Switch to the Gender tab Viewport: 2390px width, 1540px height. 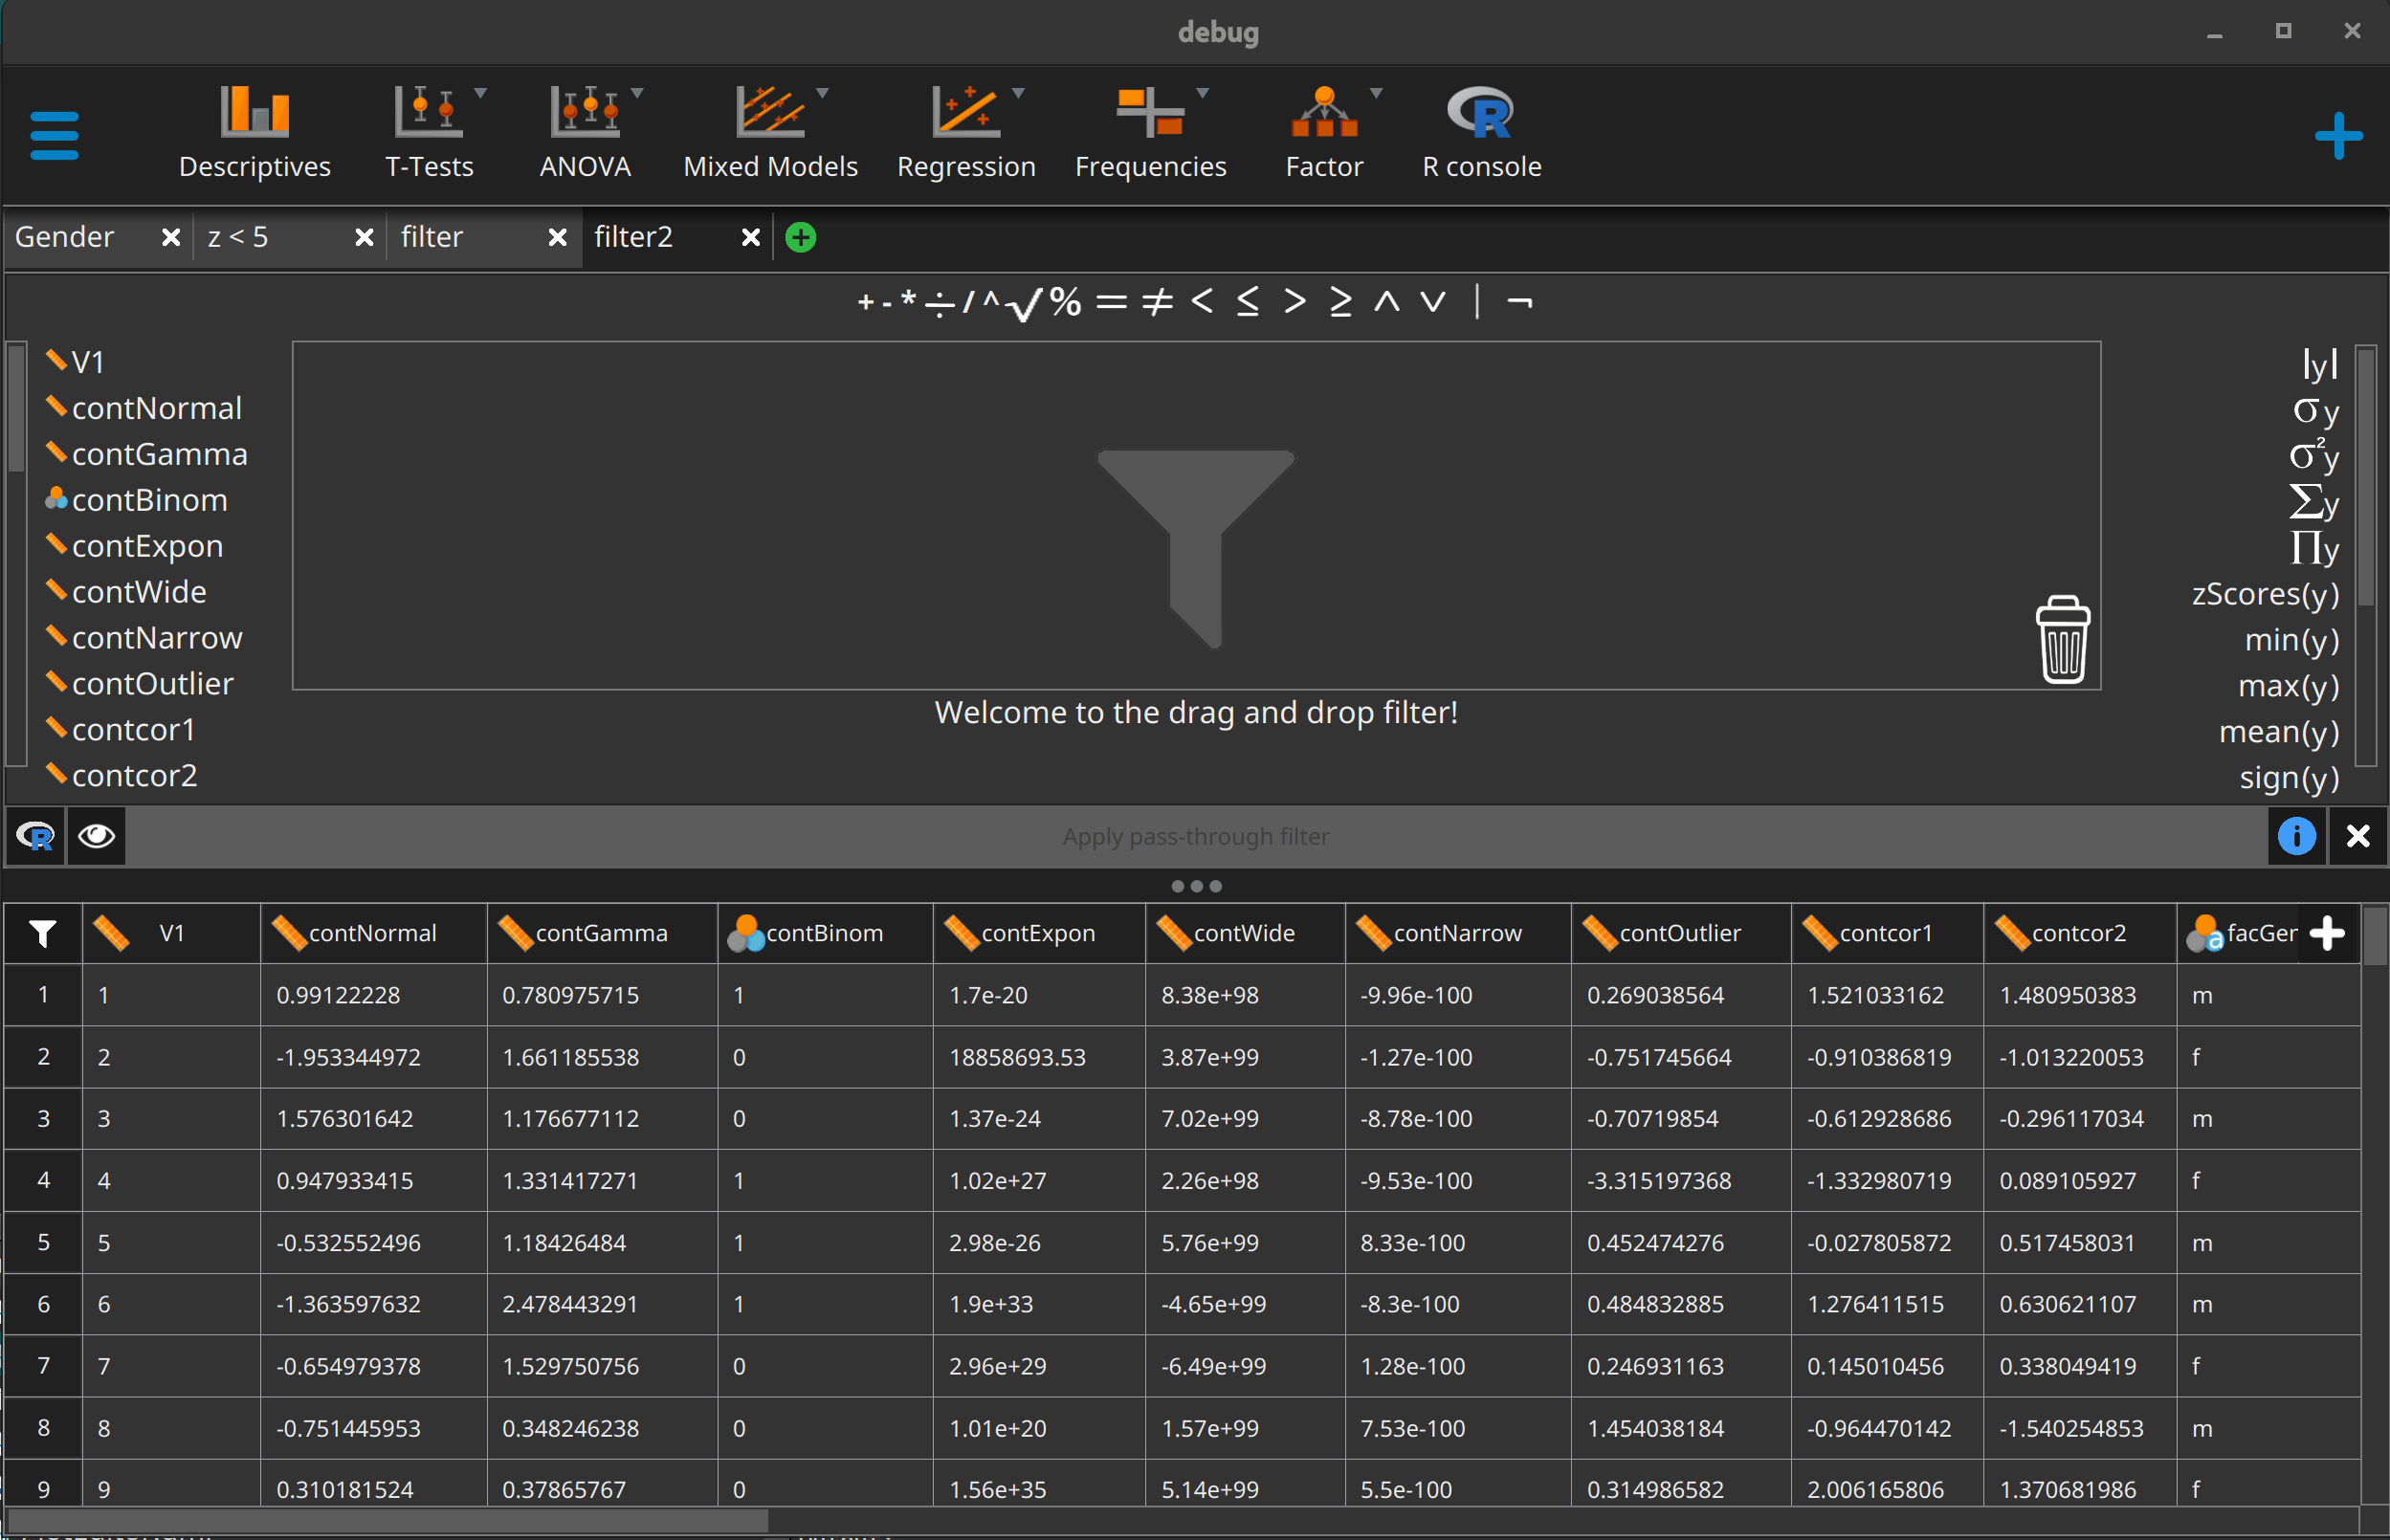click(x=64, y=237)
